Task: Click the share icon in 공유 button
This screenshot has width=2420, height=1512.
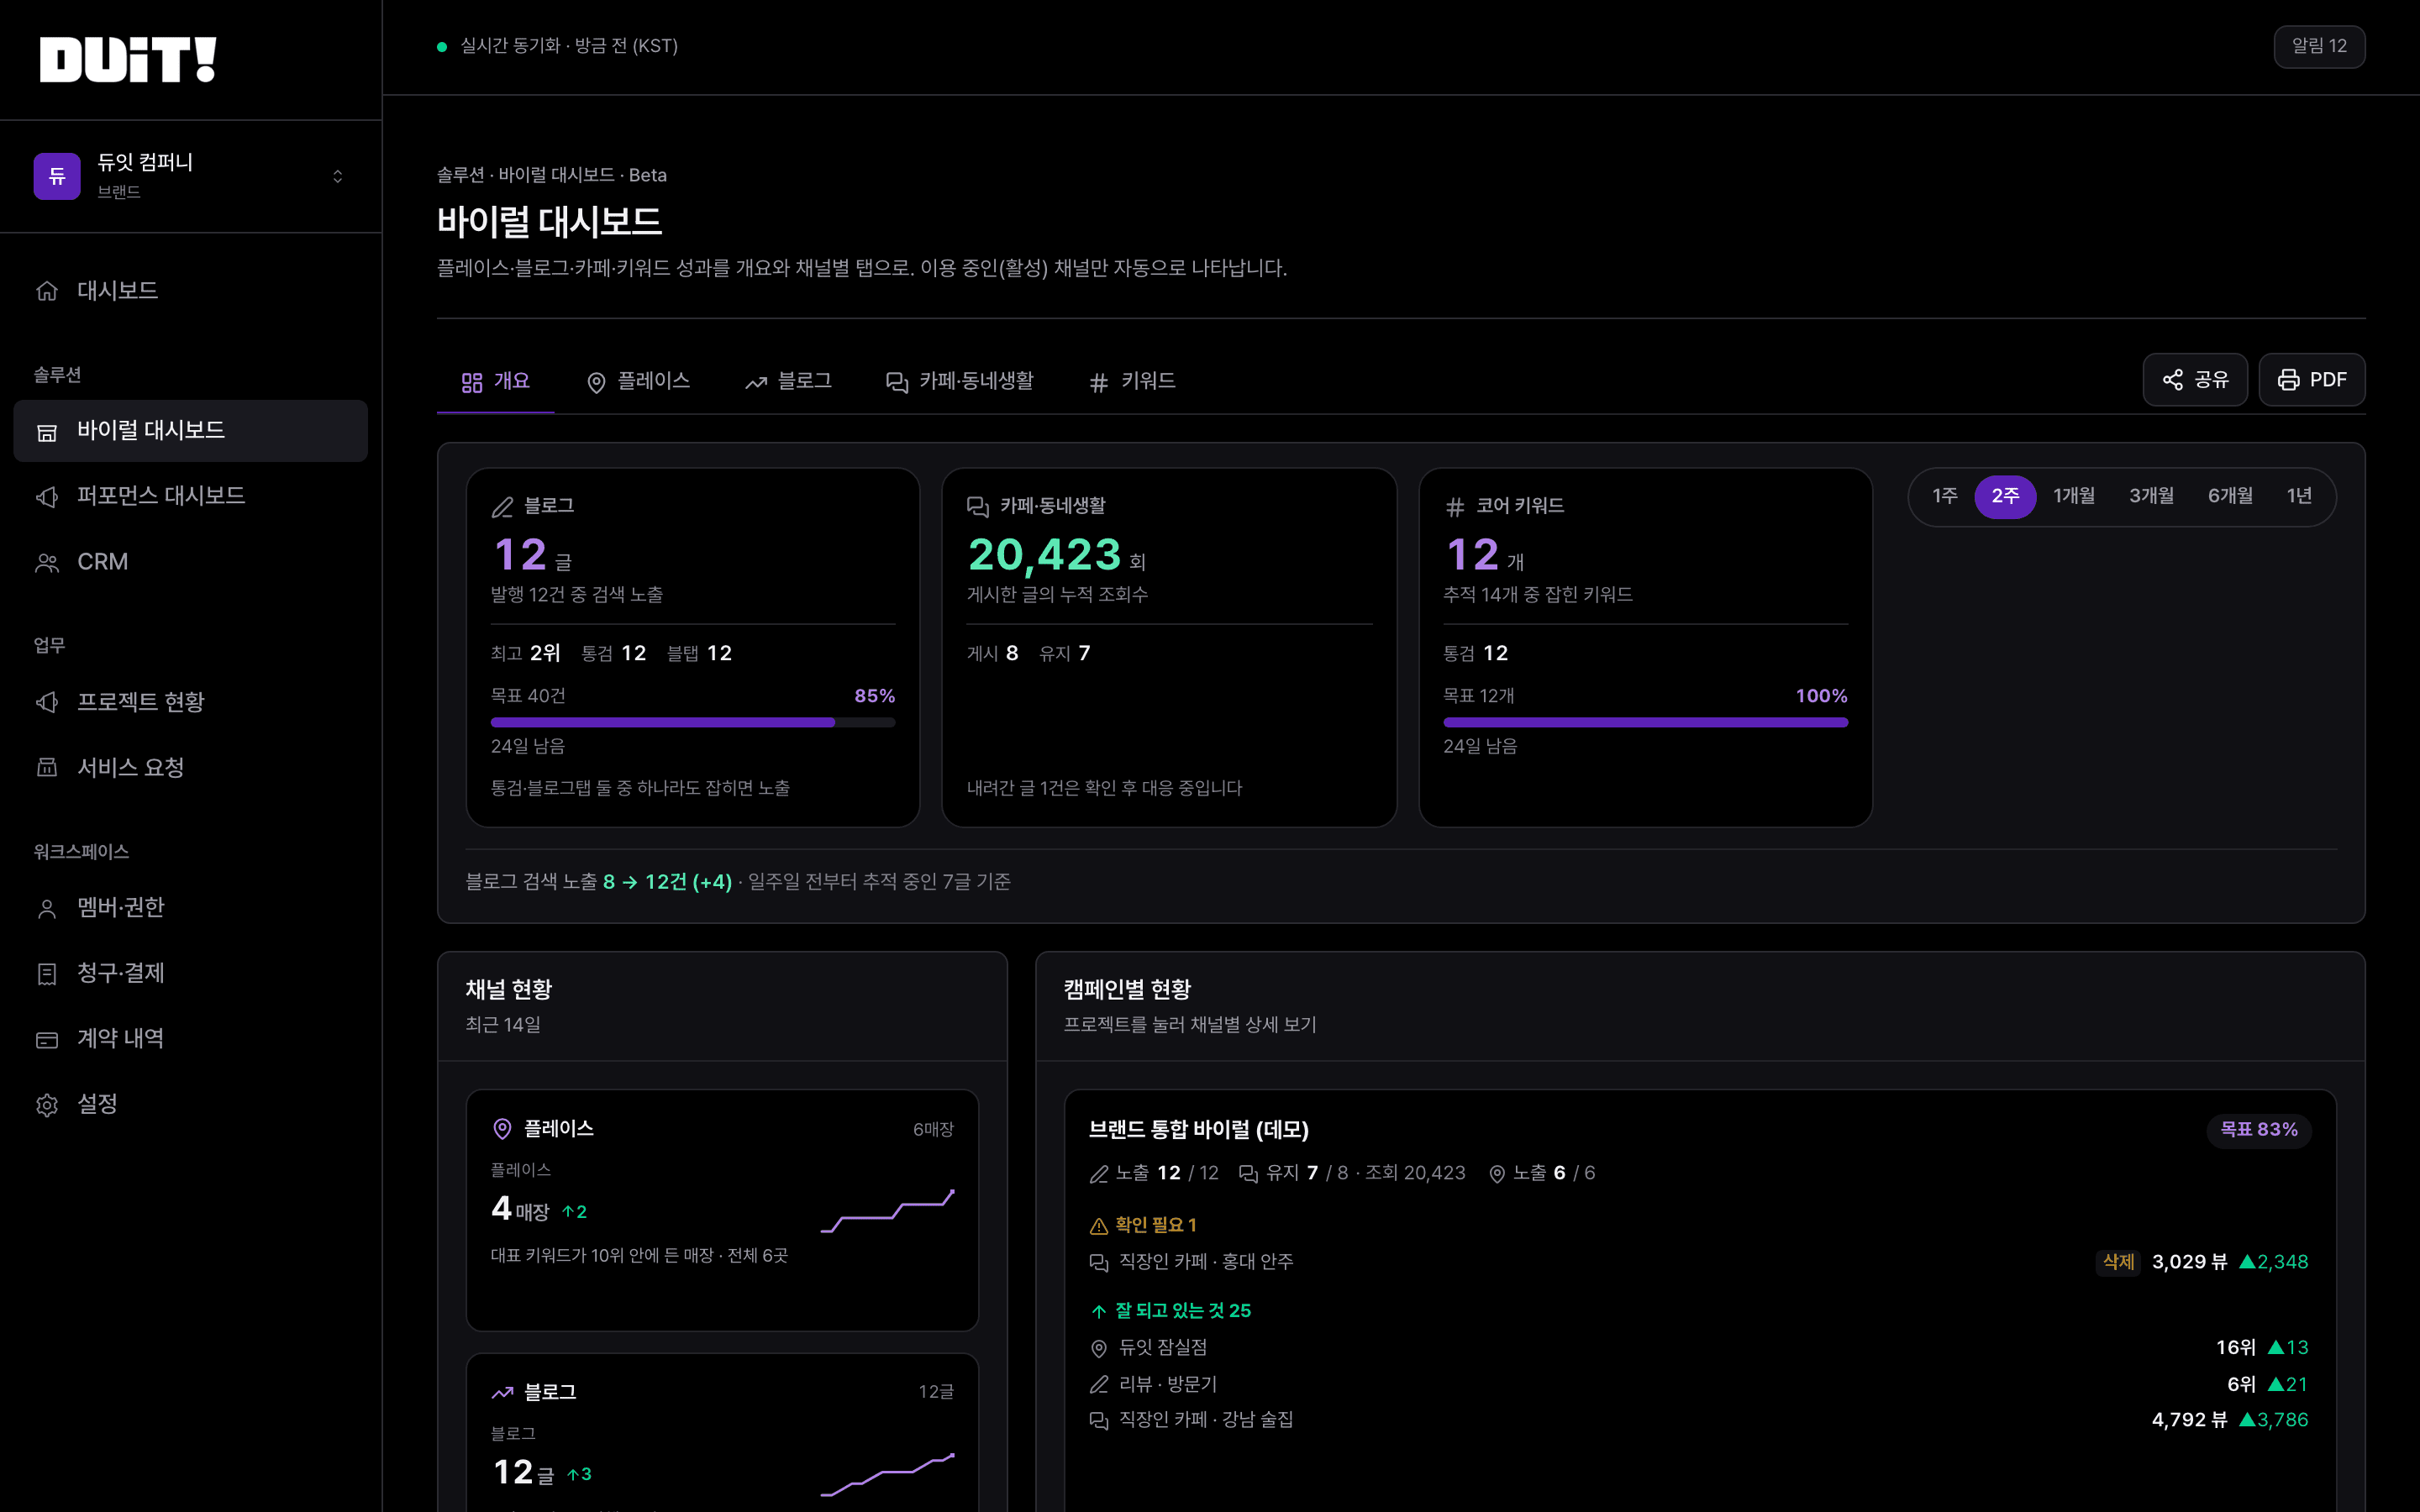Action: [x=2172, y=380]
